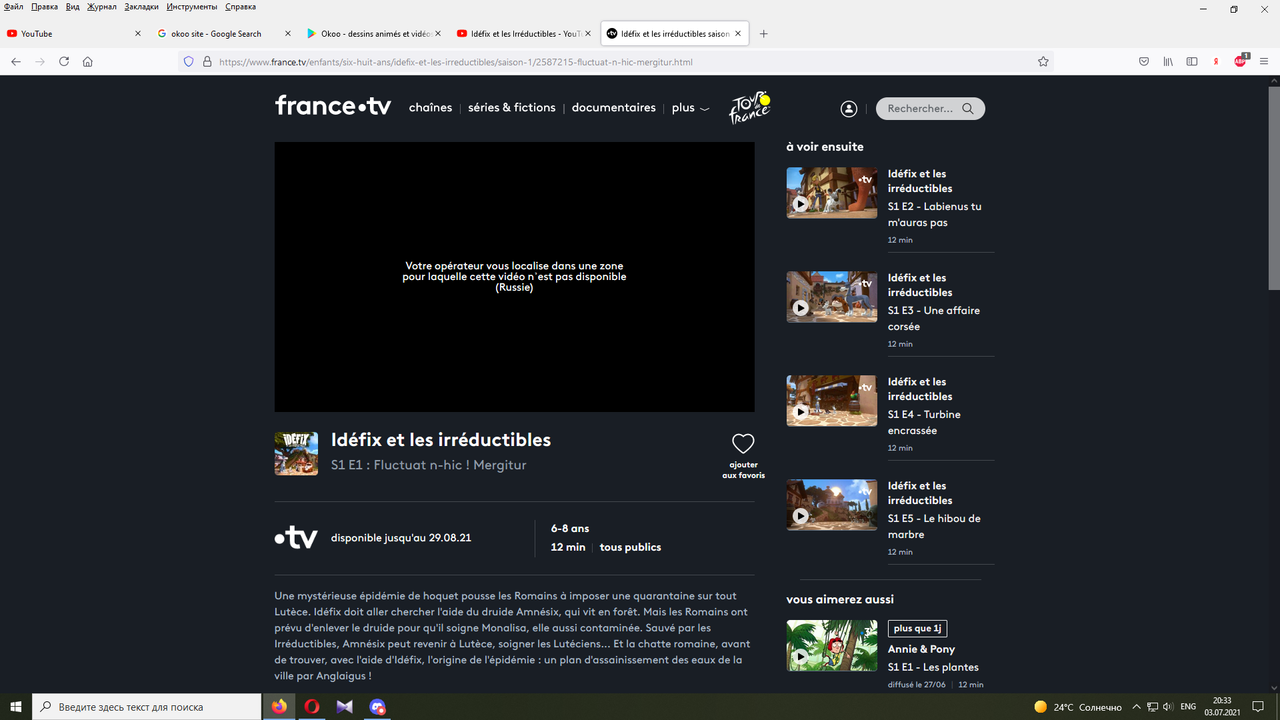The height and width of the screenshot is (720, 1280).
Task: Open the browser home page icon
Action: pyautogui.click(x=88, y=61)
